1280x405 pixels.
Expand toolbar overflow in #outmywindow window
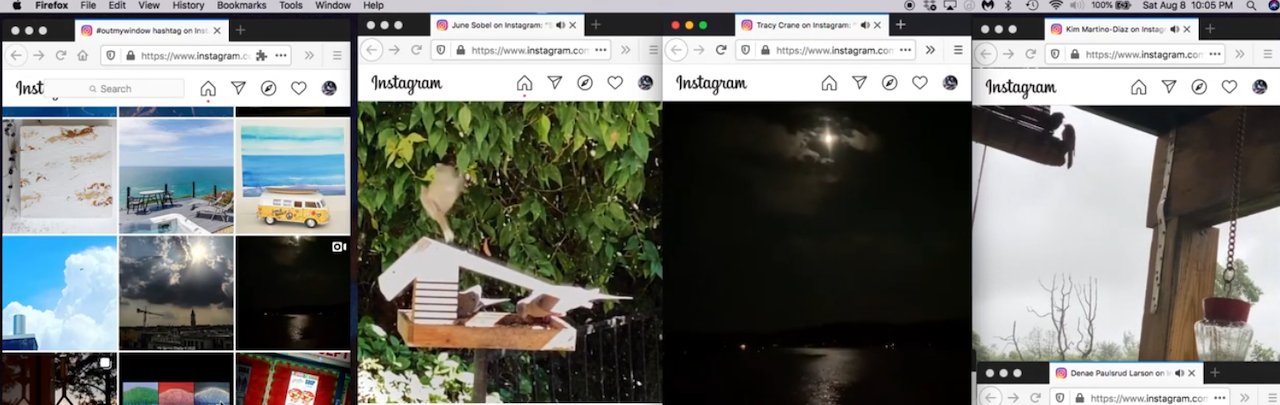click(x=309, y=56)
